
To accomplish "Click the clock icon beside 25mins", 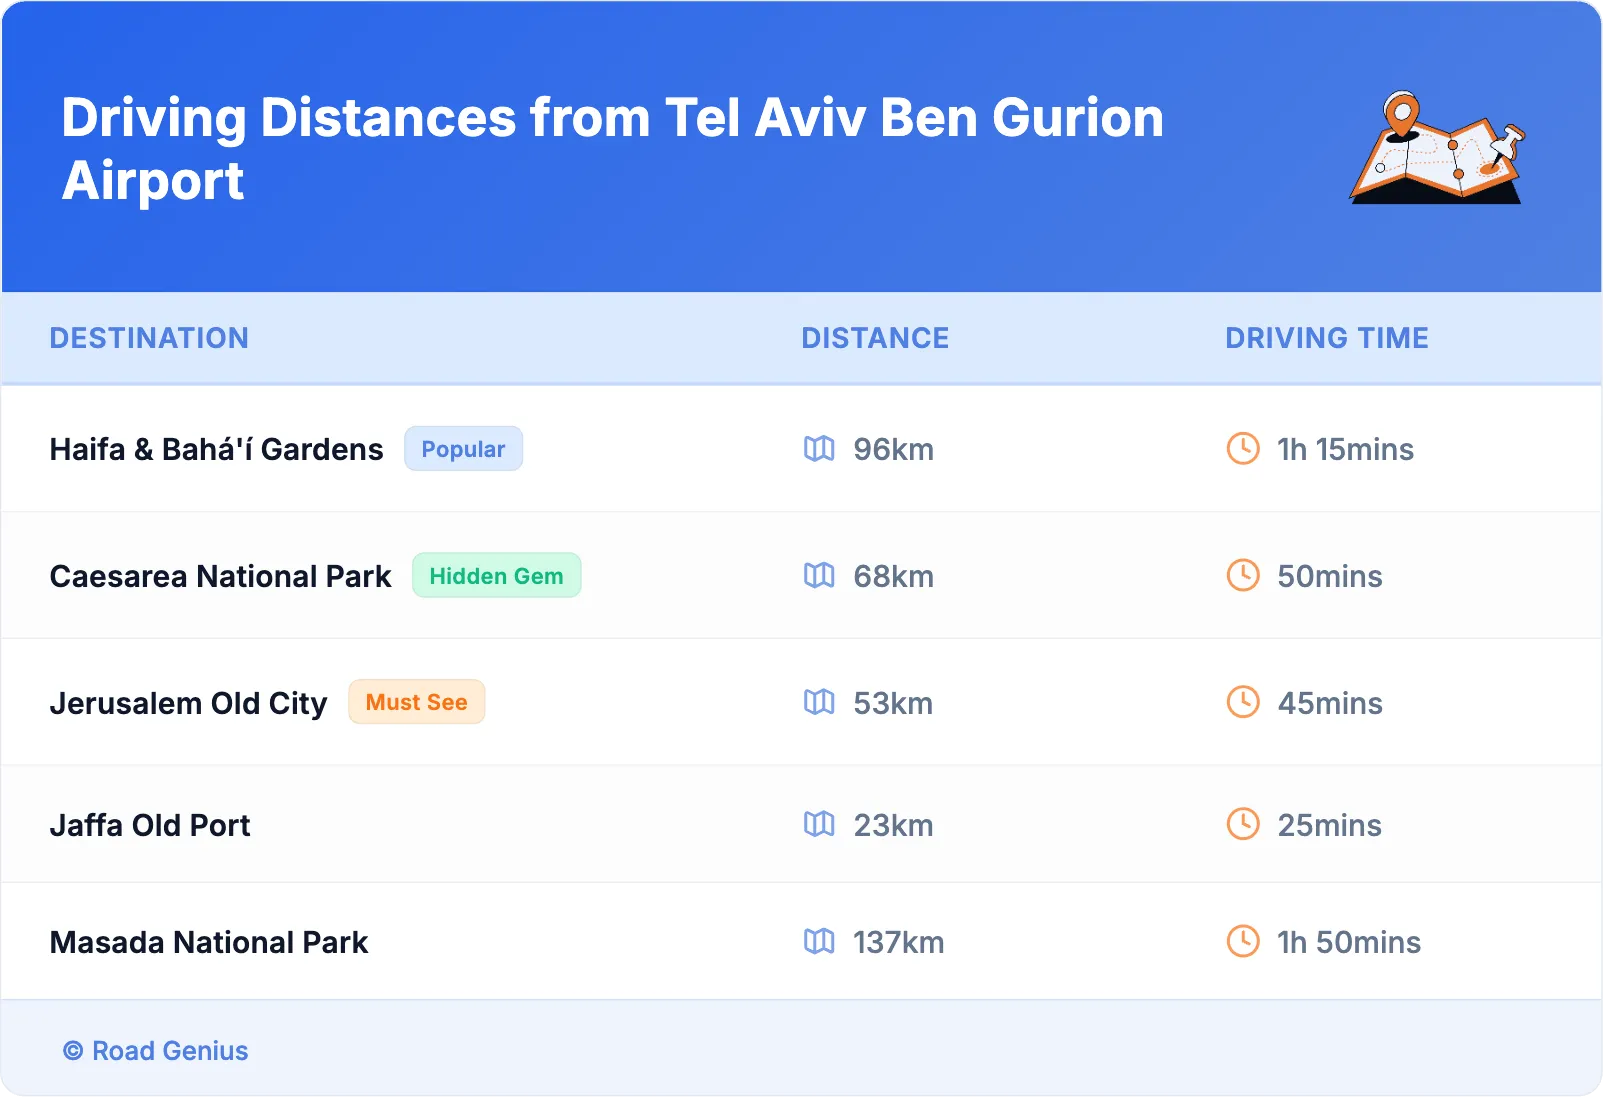I will [x=1243, y=824].
